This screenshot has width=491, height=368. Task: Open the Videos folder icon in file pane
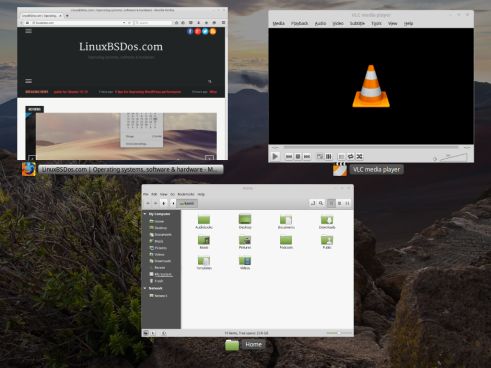(x=245, y=263)
